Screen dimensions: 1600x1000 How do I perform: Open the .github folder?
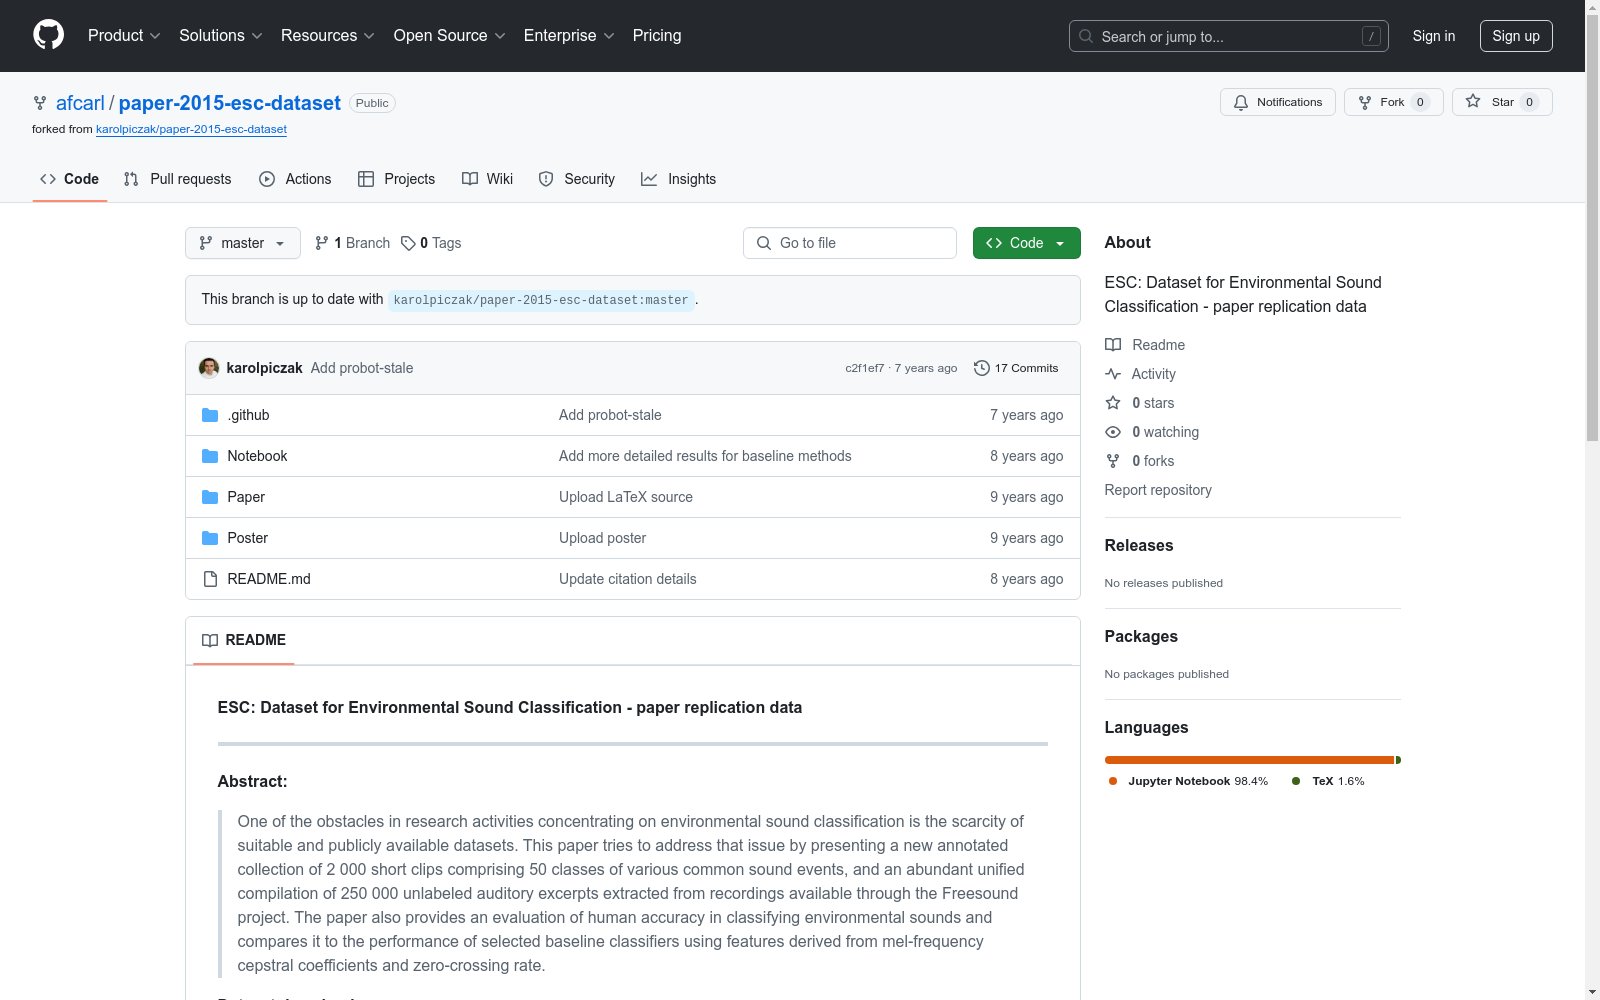tap(248, 415)
